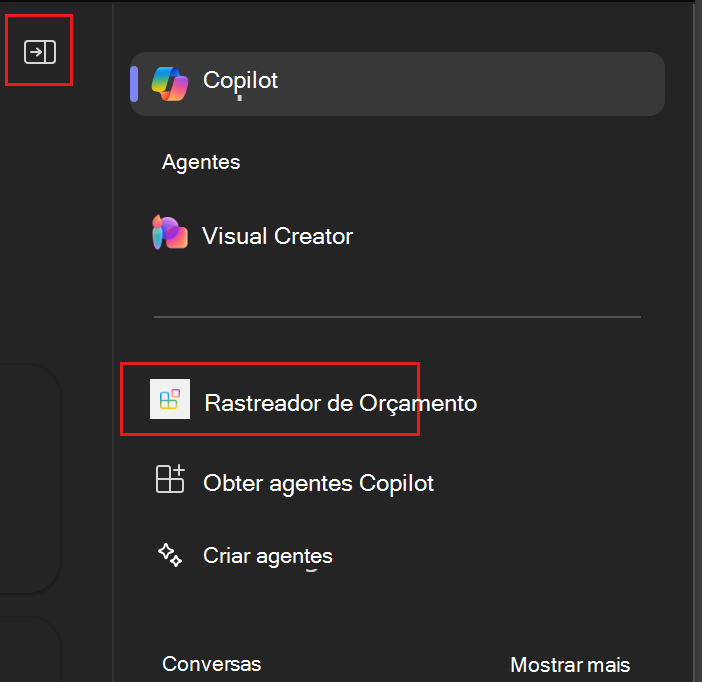This screenshot has height=682, width=702.
Task: Click the grid-plus icon beside Obter agentes
Action: click(170, 479)
